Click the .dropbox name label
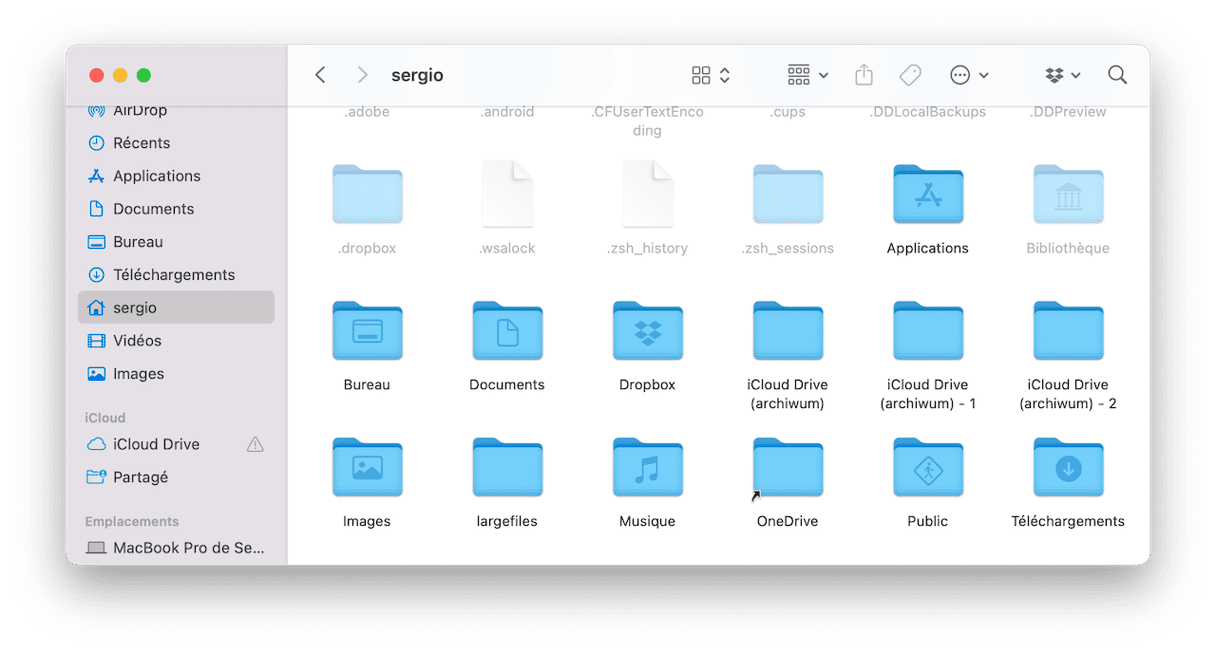1216x652 pixels. (x=367, y=248)
